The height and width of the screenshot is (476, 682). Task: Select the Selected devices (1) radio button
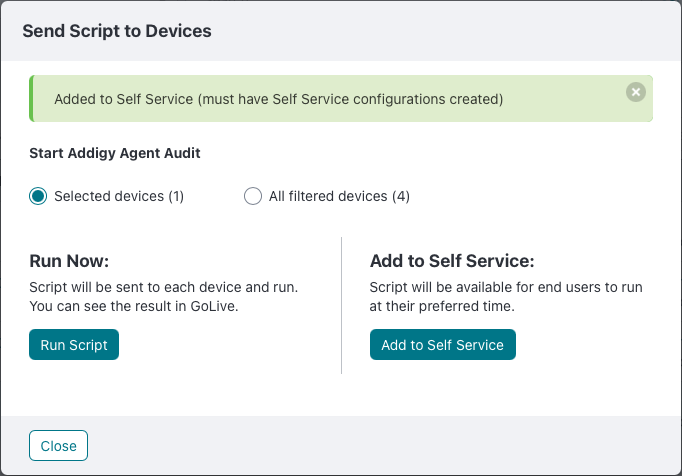coord(38,196)
